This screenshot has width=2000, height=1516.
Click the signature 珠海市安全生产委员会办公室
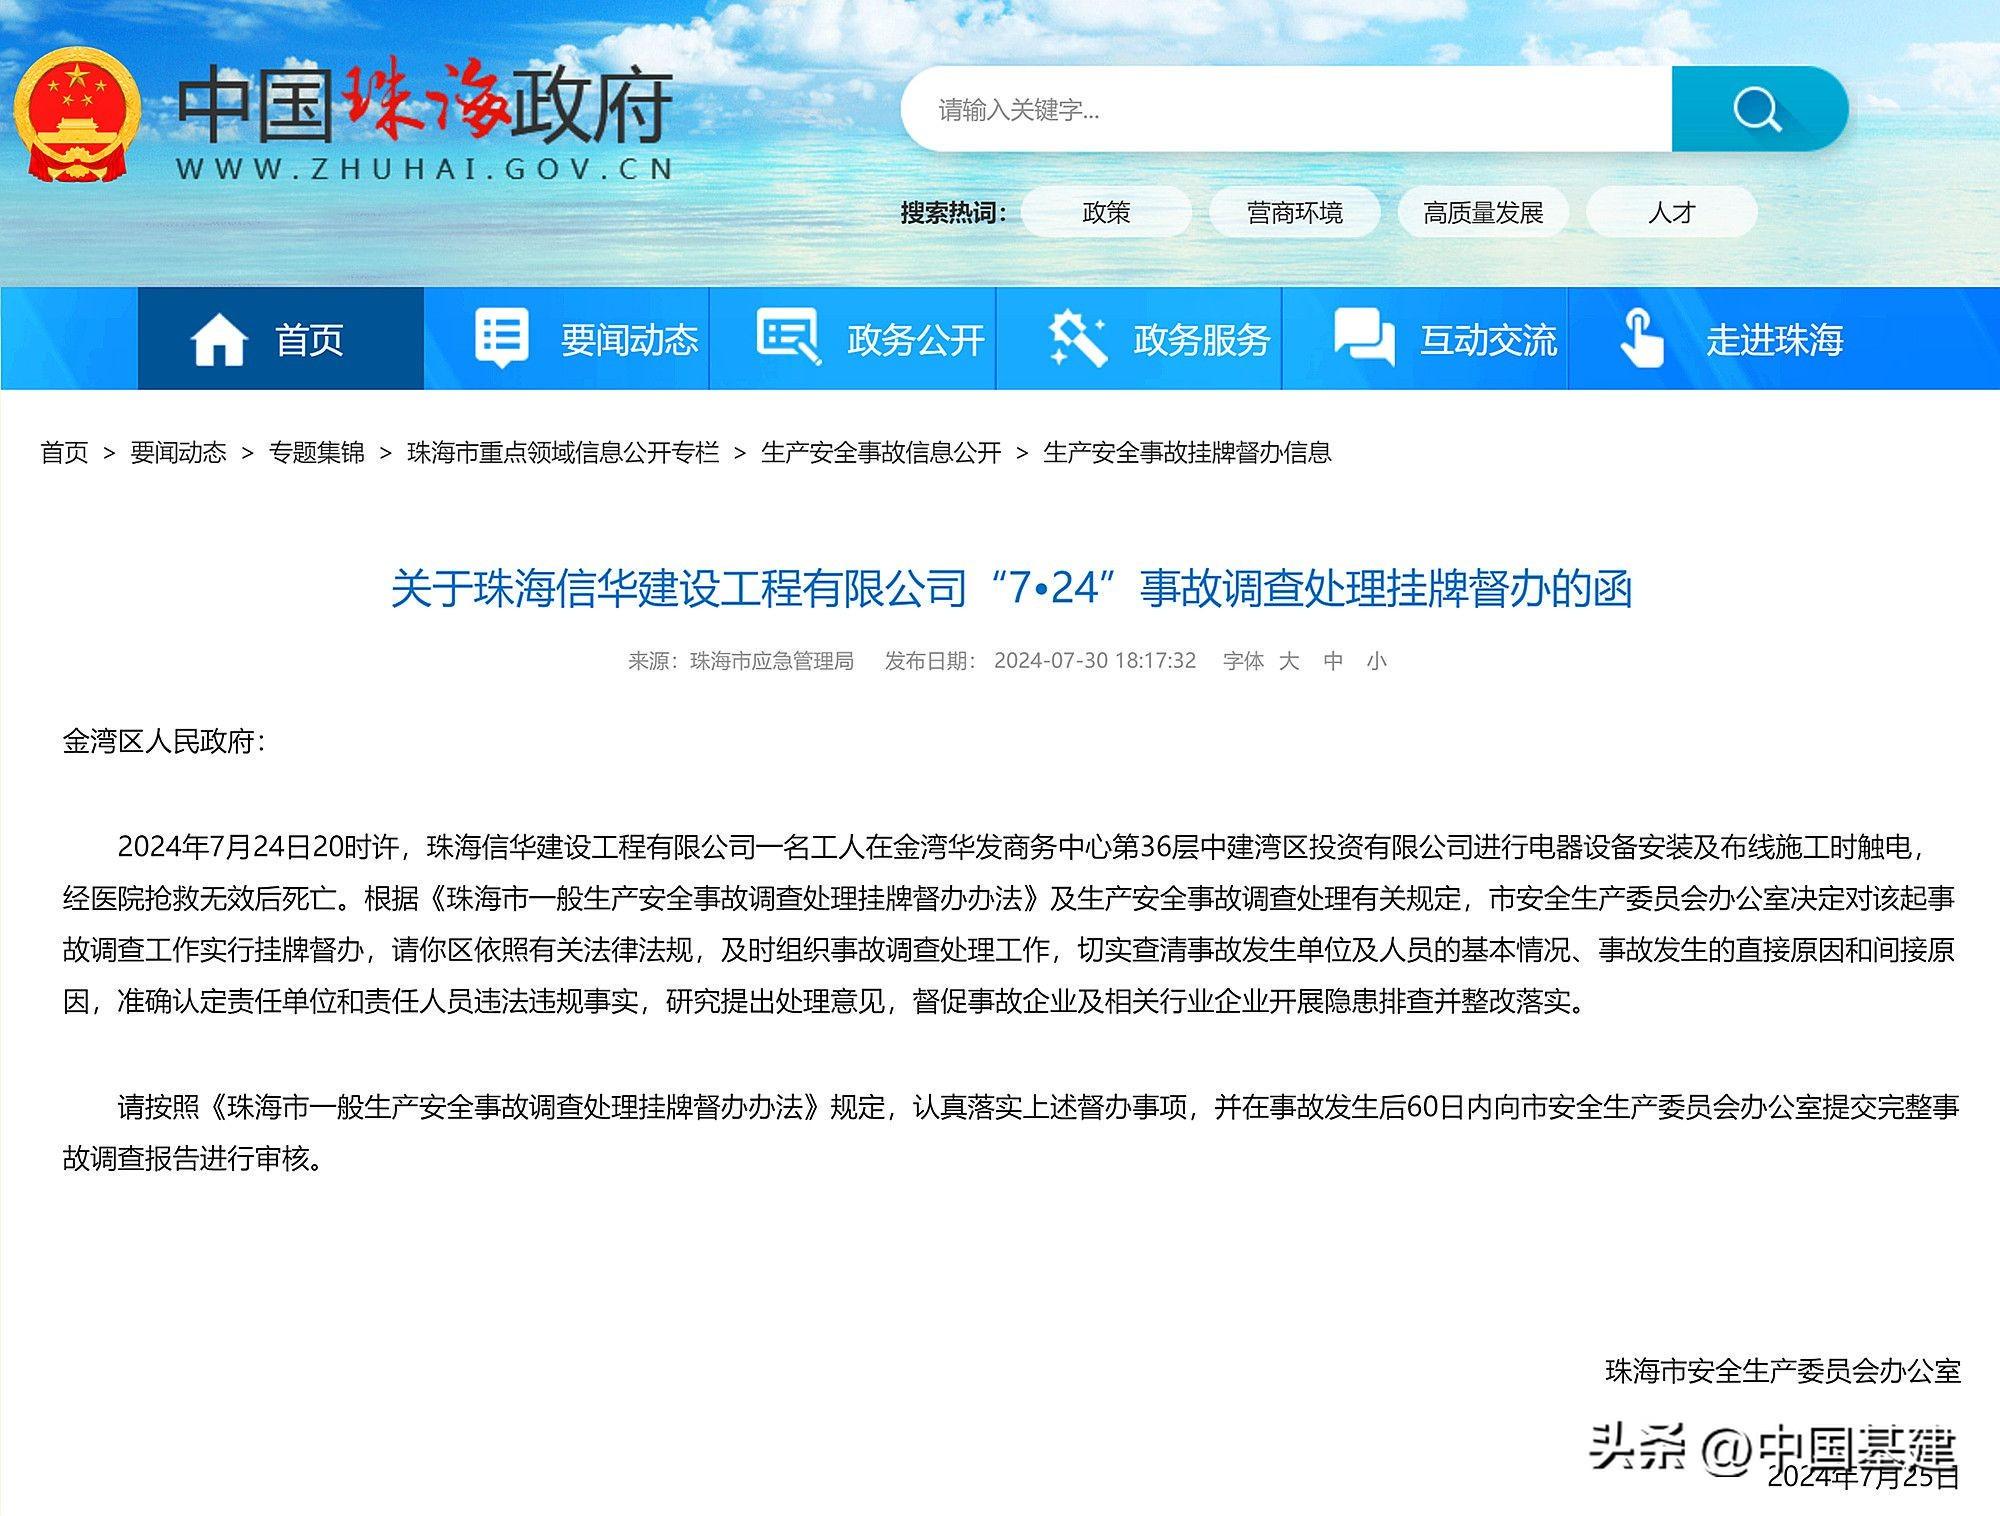coord(1783,1371)
